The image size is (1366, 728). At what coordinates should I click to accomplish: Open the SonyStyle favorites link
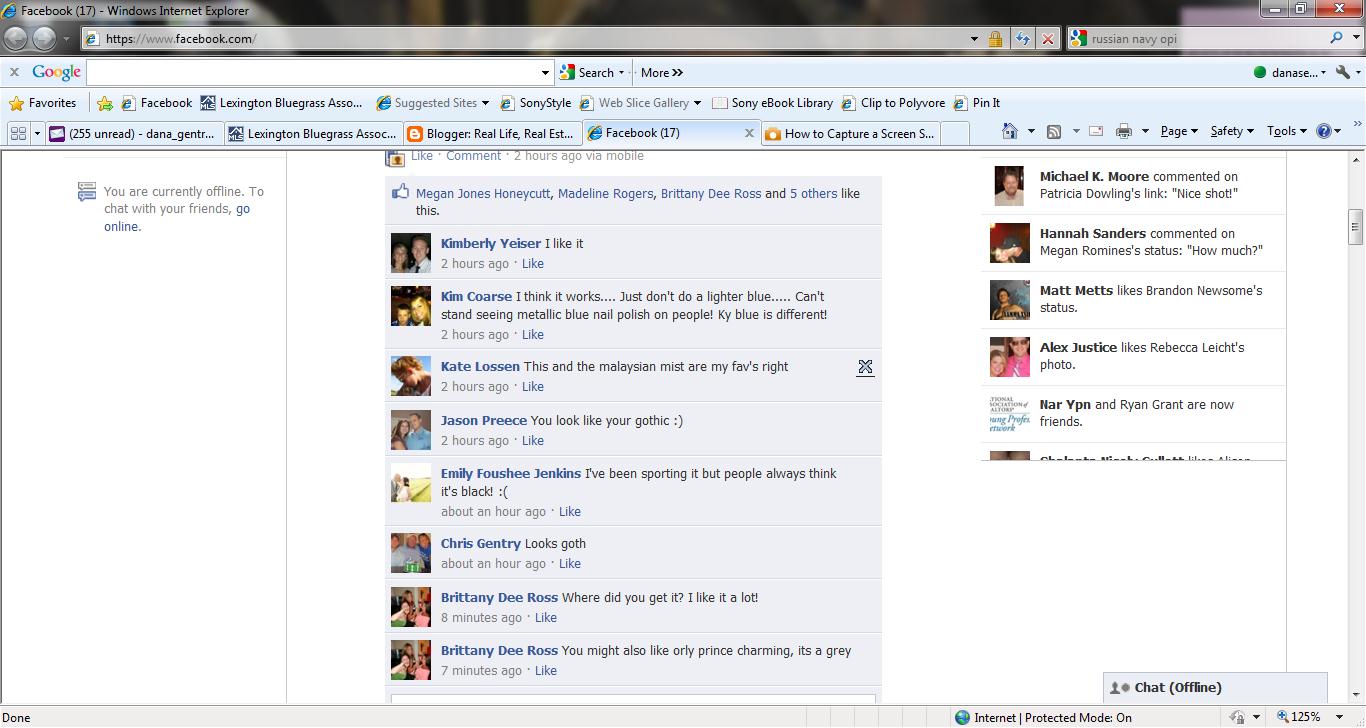click(x=535, y=102)
